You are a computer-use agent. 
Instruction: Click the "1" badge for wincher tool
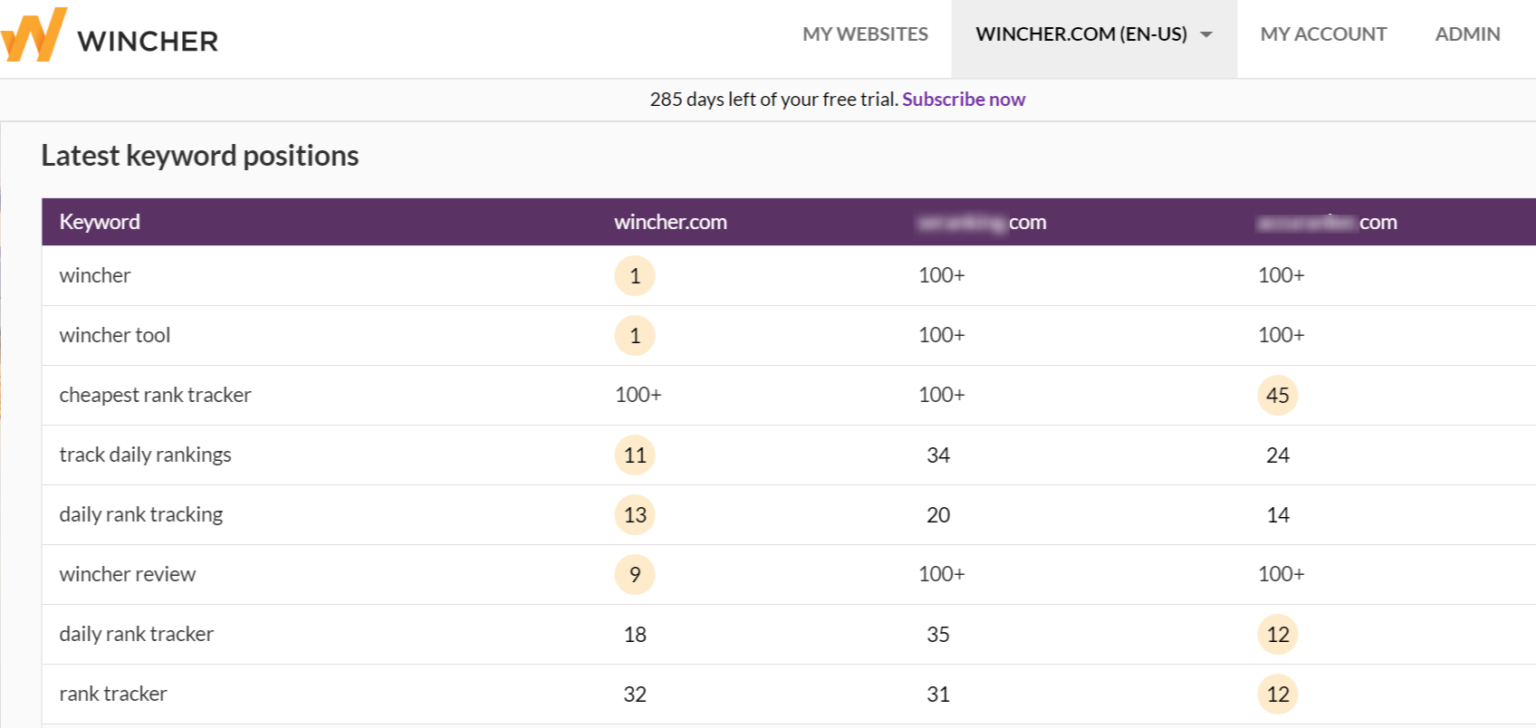[x=634, y=335]
